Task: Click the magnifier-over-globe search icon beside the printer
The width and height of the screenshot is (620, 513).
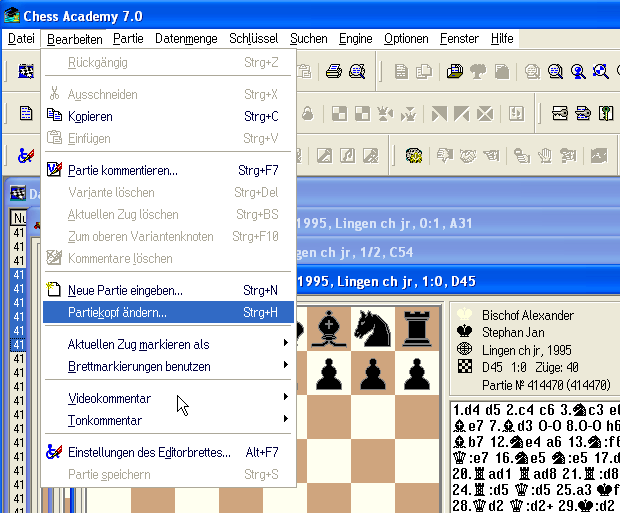Action: coord(357,72)
